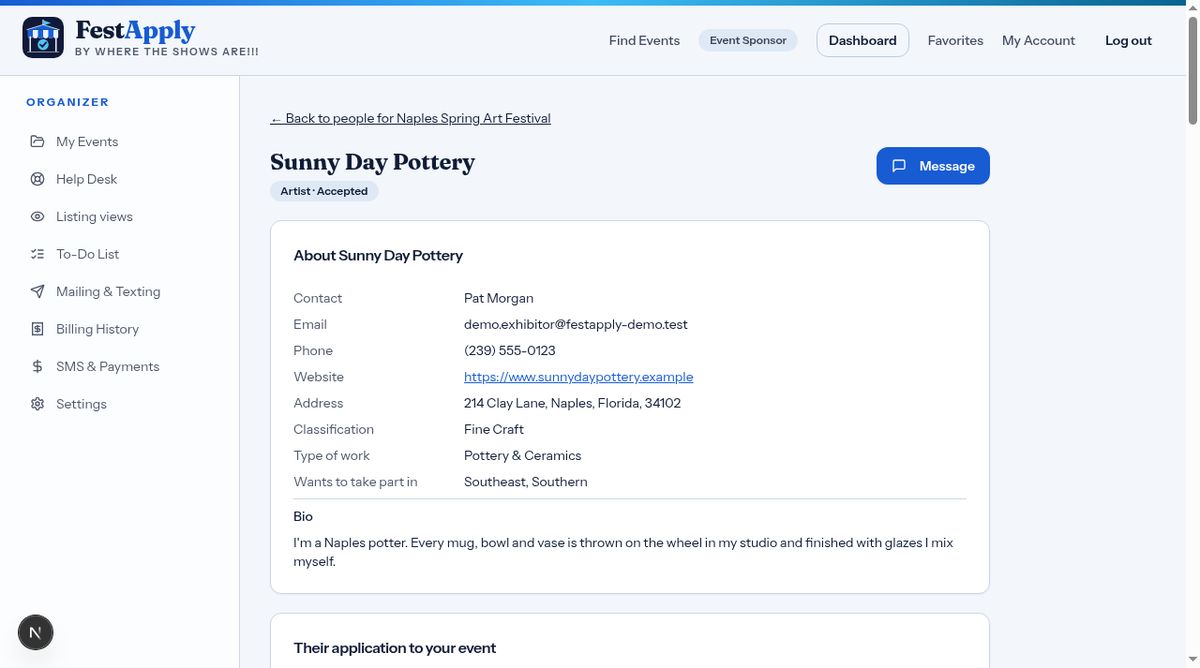
Task: Click the FestApply tent logo icon
Action: click(x=43, y=38)
